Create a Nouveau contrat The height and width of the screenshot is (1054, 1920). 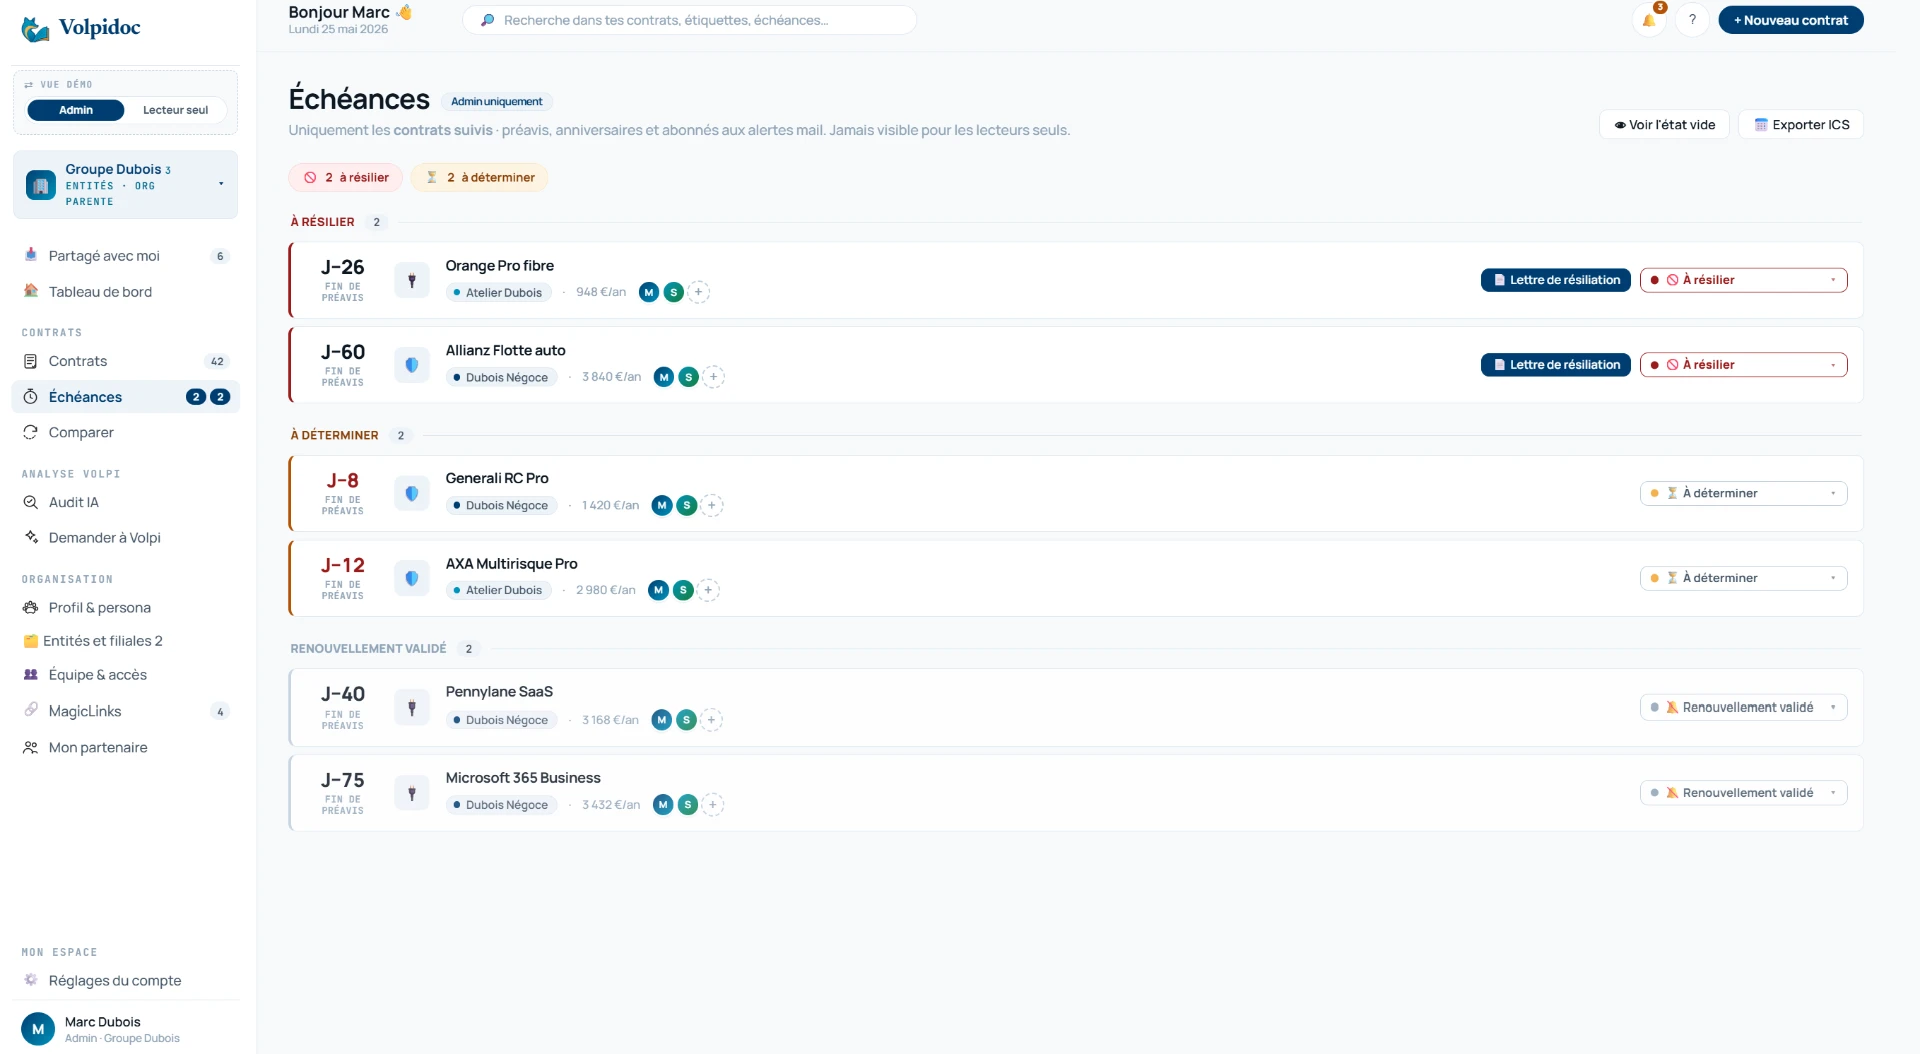point(1791,20)
